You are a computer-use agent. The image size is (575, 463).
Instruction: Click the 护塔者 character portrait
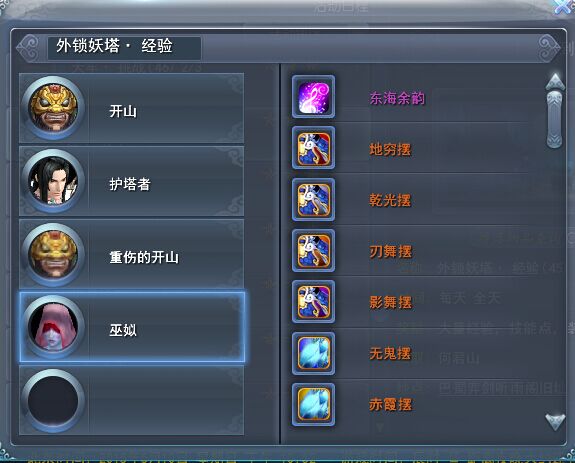point(53,181)
